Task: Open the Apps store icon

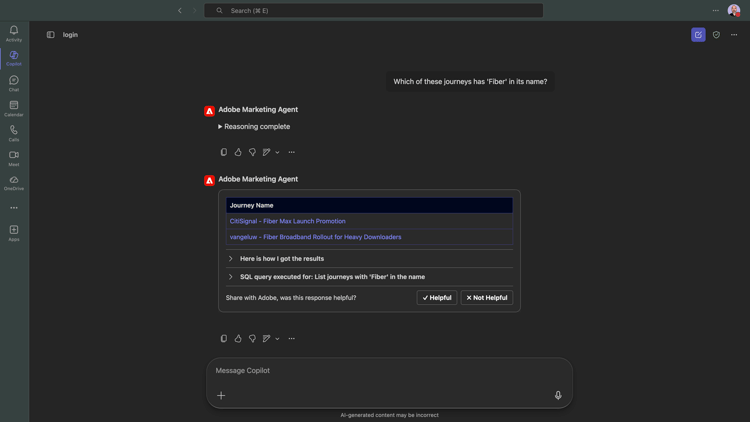Action: [x=14, y=233]
